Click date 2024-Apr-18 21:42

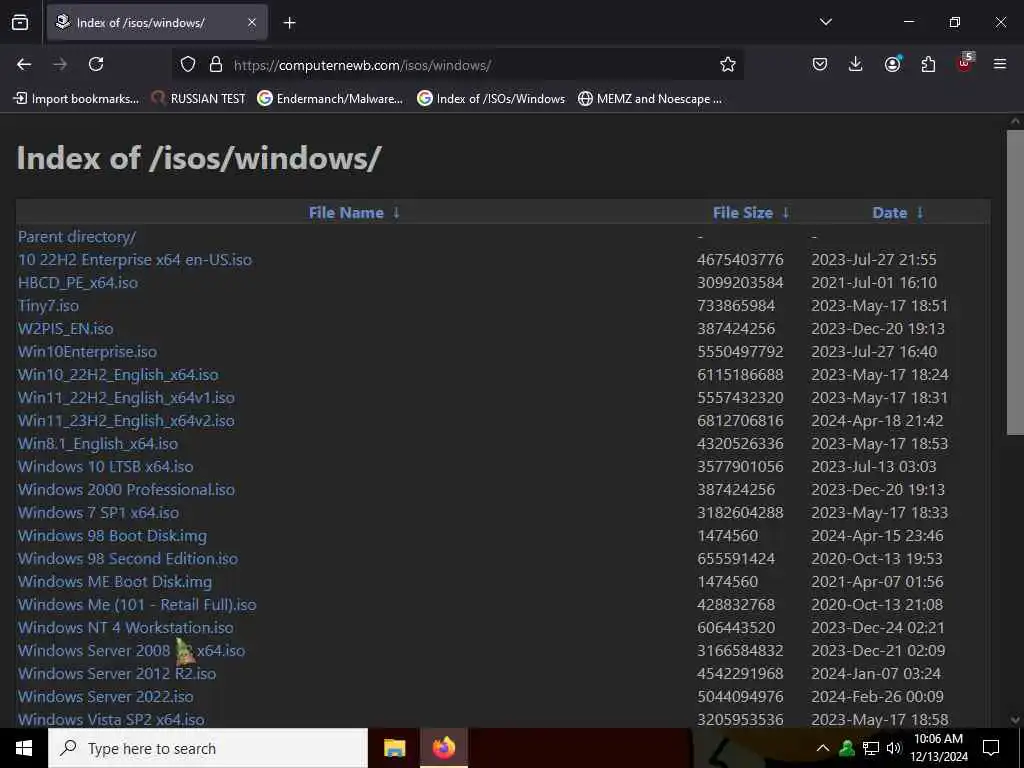pyautogui.click(x=877, y=421)
